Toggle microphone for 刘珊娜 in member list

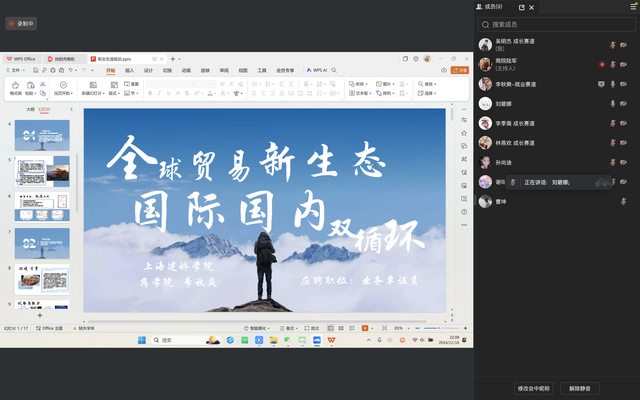[612, 104]
